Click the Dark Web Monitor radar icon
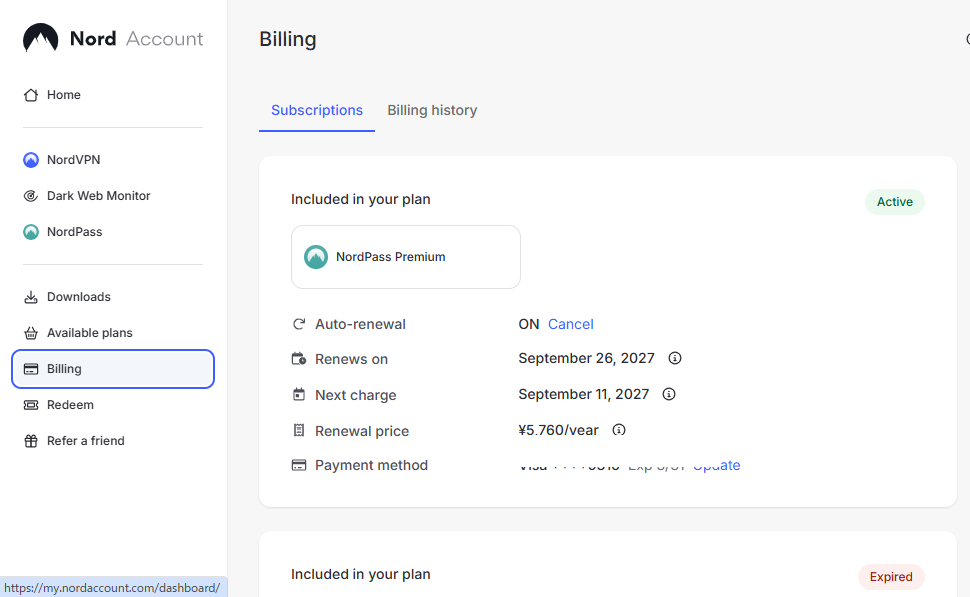 [x=31, y=195]
